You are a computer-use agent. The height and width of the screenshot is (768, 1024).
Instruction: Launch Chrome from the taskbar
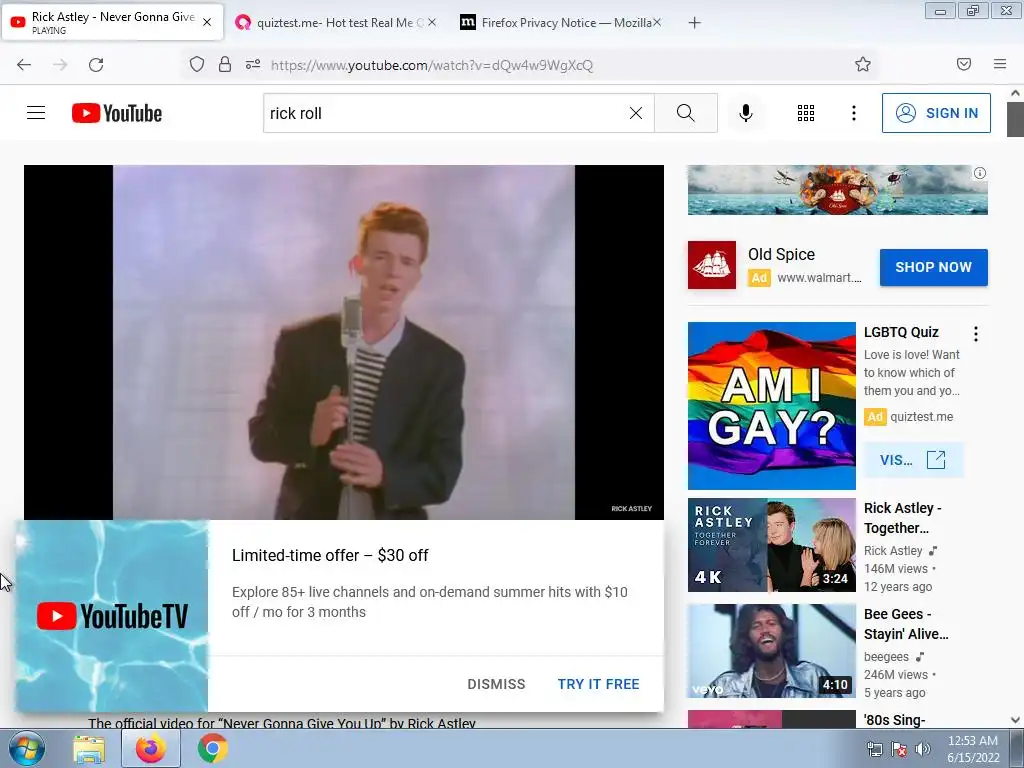(x=213, y=748)
